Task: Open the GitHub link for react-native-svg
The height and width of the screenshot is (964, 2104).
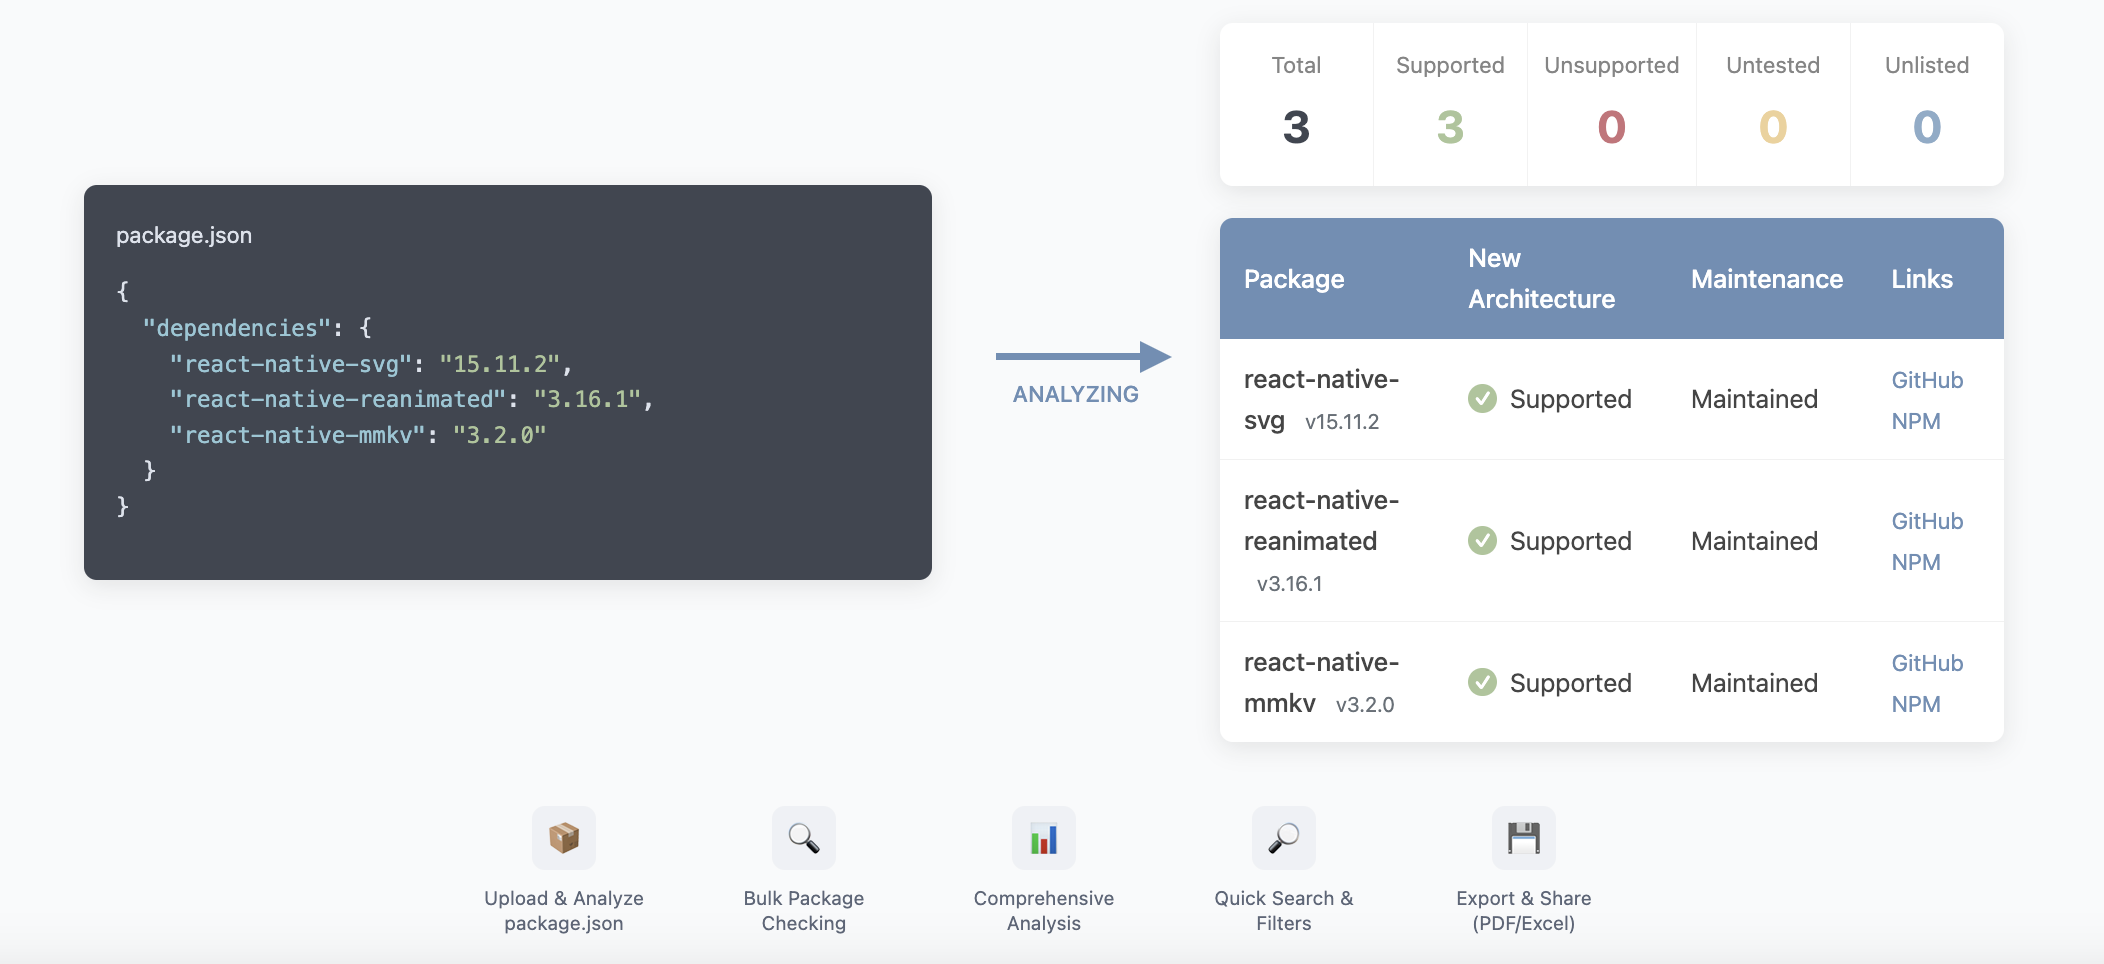Action: point(1925,380)
